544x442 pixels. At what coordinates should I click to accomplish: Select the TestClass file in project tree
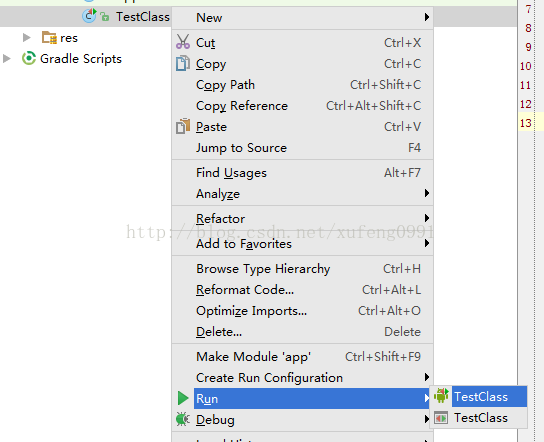coord(143,16)
